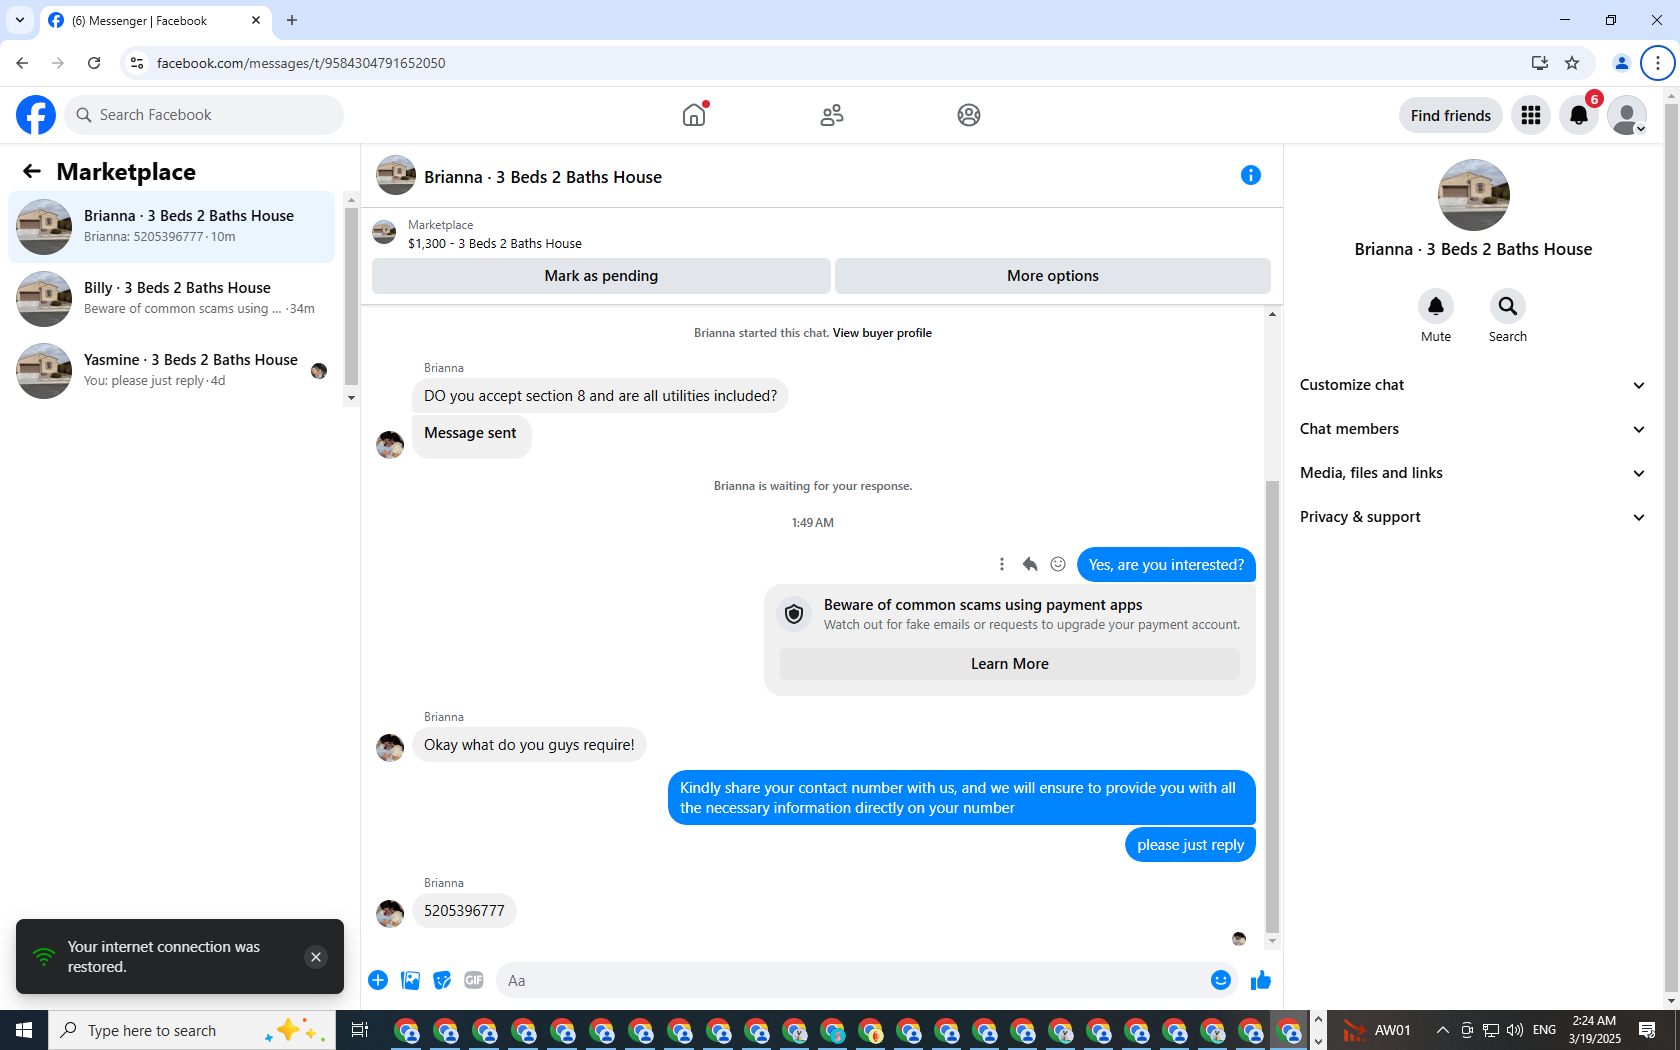
Task: Send a thumbs-up like
Action: 1261,980
